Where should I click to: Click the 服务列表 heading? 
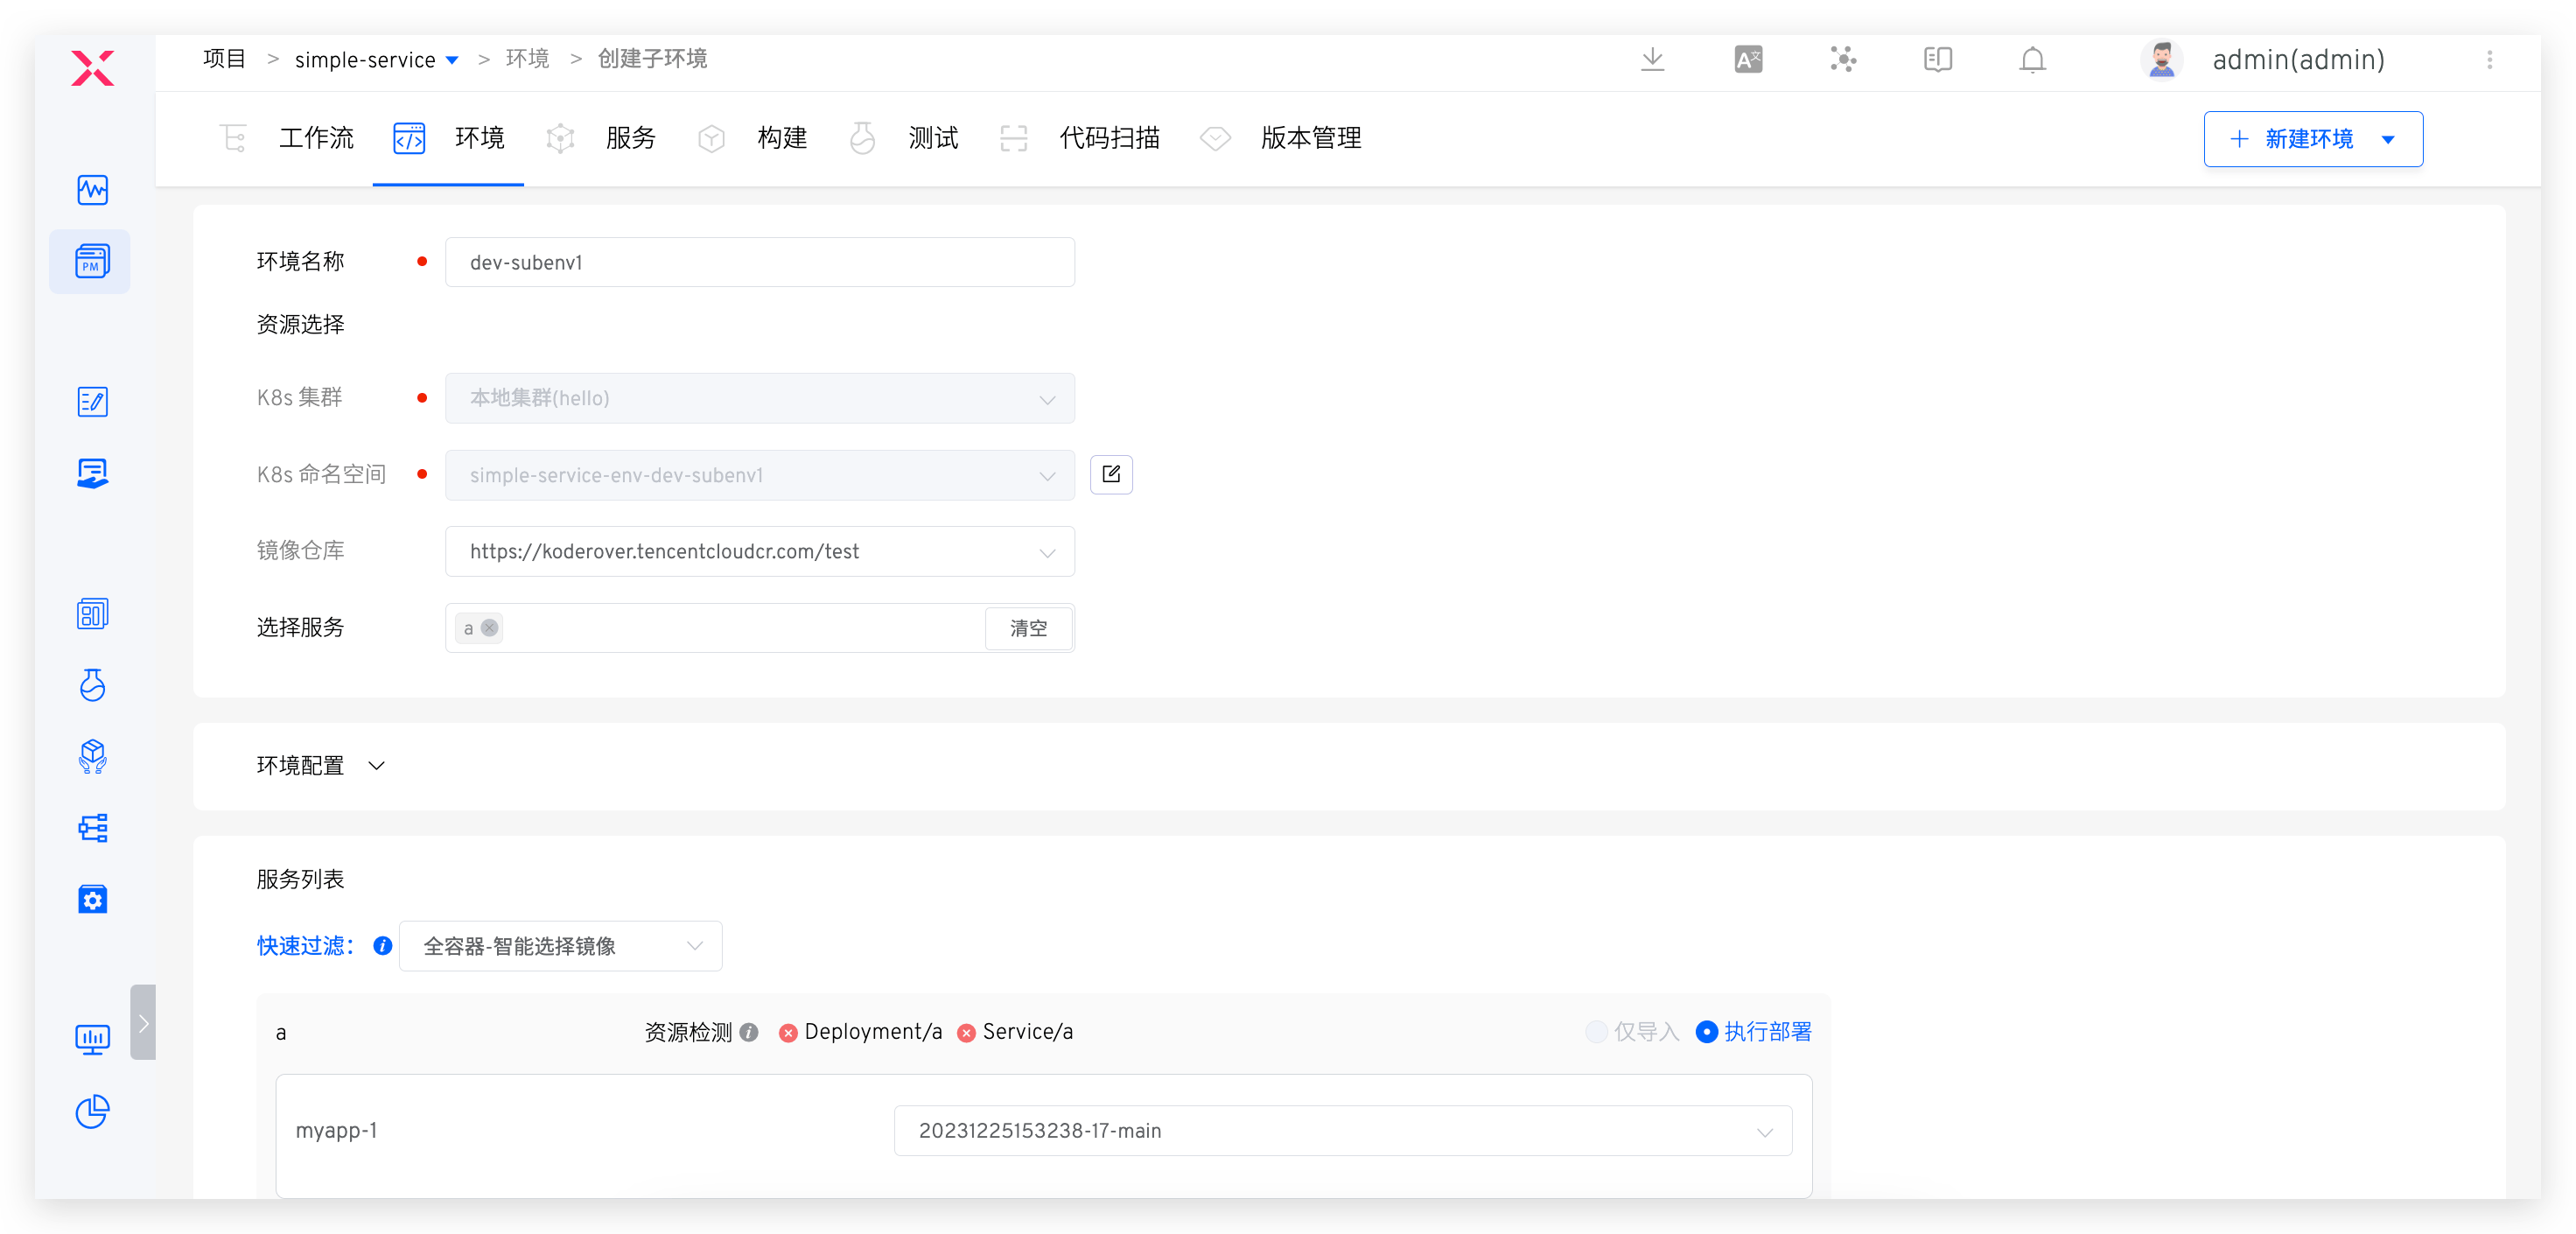(300, 879)
